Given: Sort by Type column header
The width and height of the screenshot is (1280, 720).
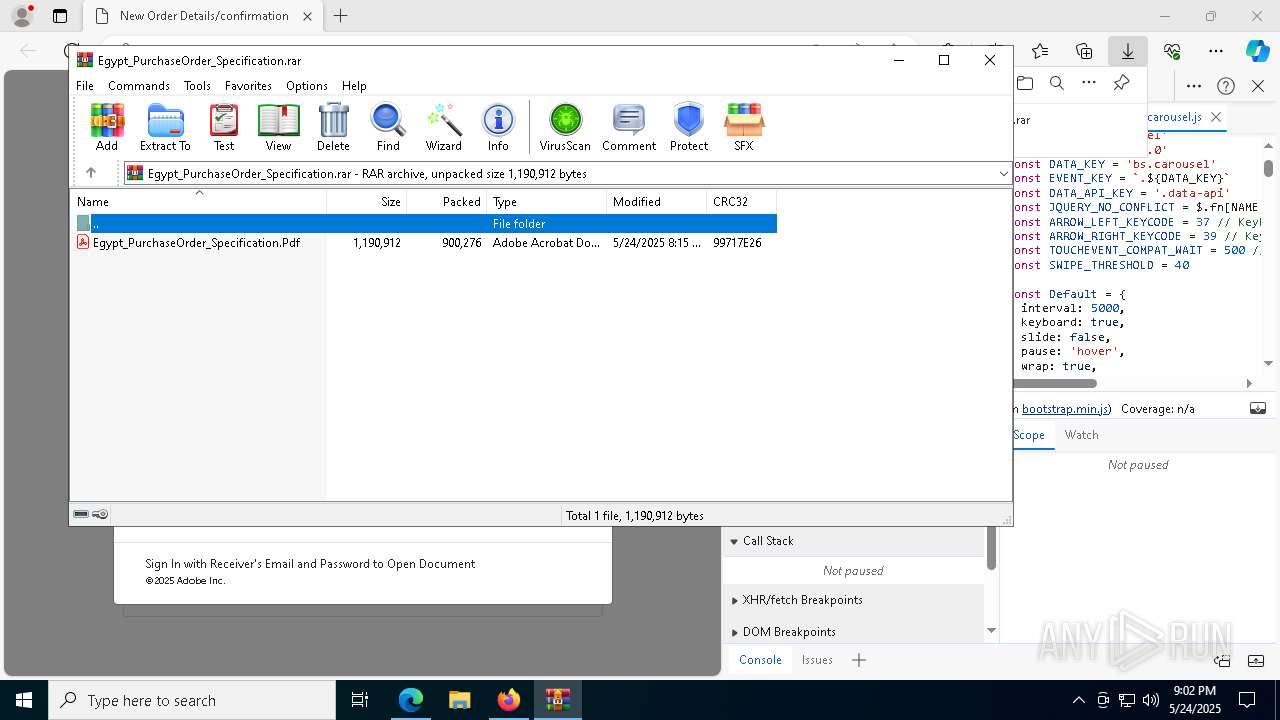Looking at the screenshot, I should click(x=547, y=201).
